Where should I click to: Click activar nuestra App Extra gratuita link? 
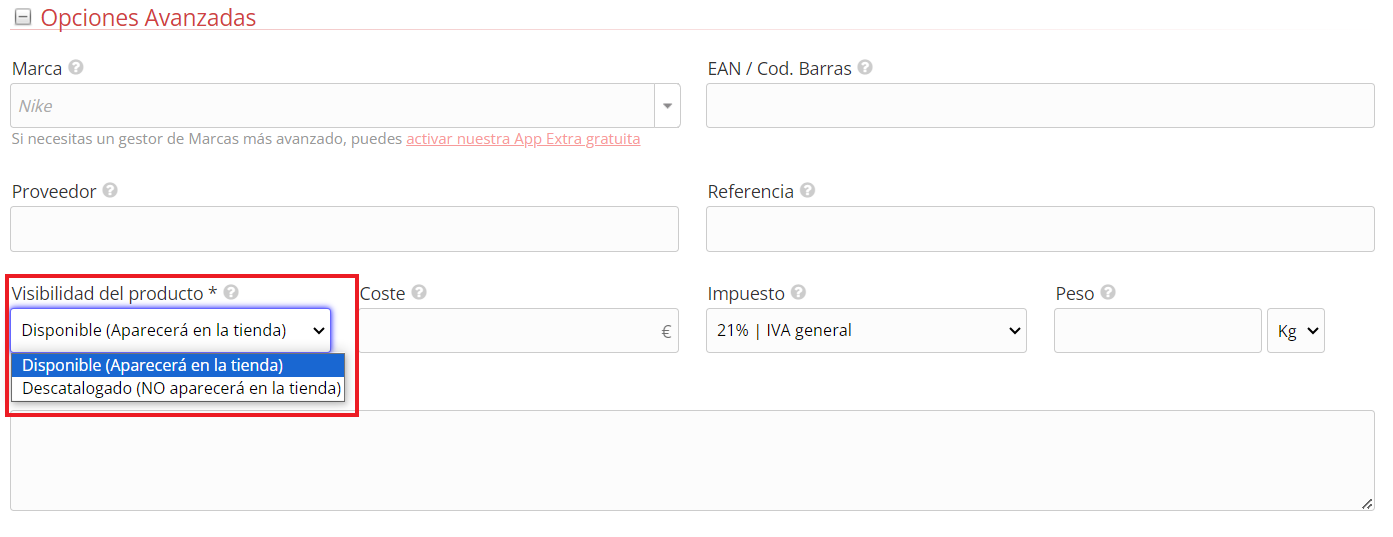point(523,139)
